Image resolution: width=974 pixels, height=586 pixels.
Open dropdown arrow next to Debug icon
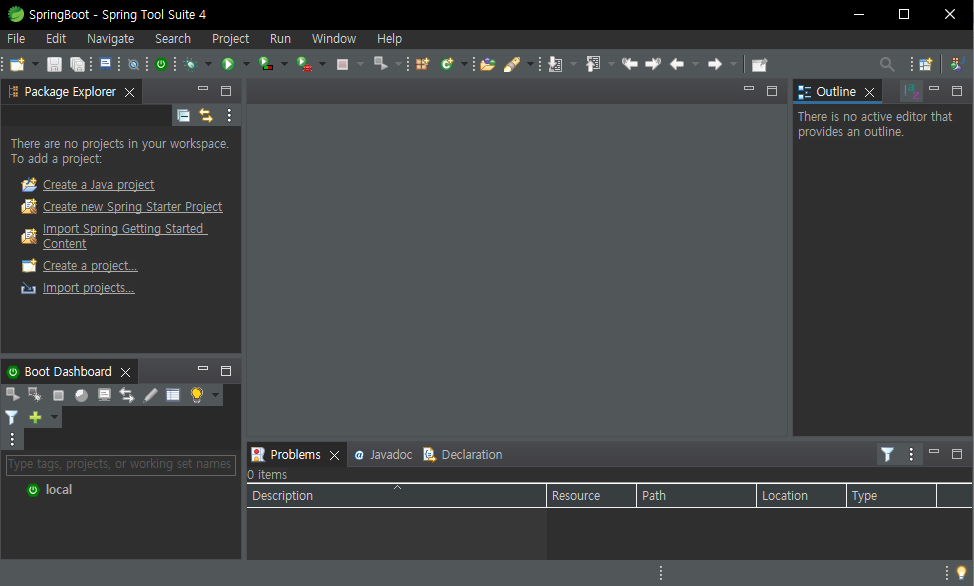[x=208, y=64]
